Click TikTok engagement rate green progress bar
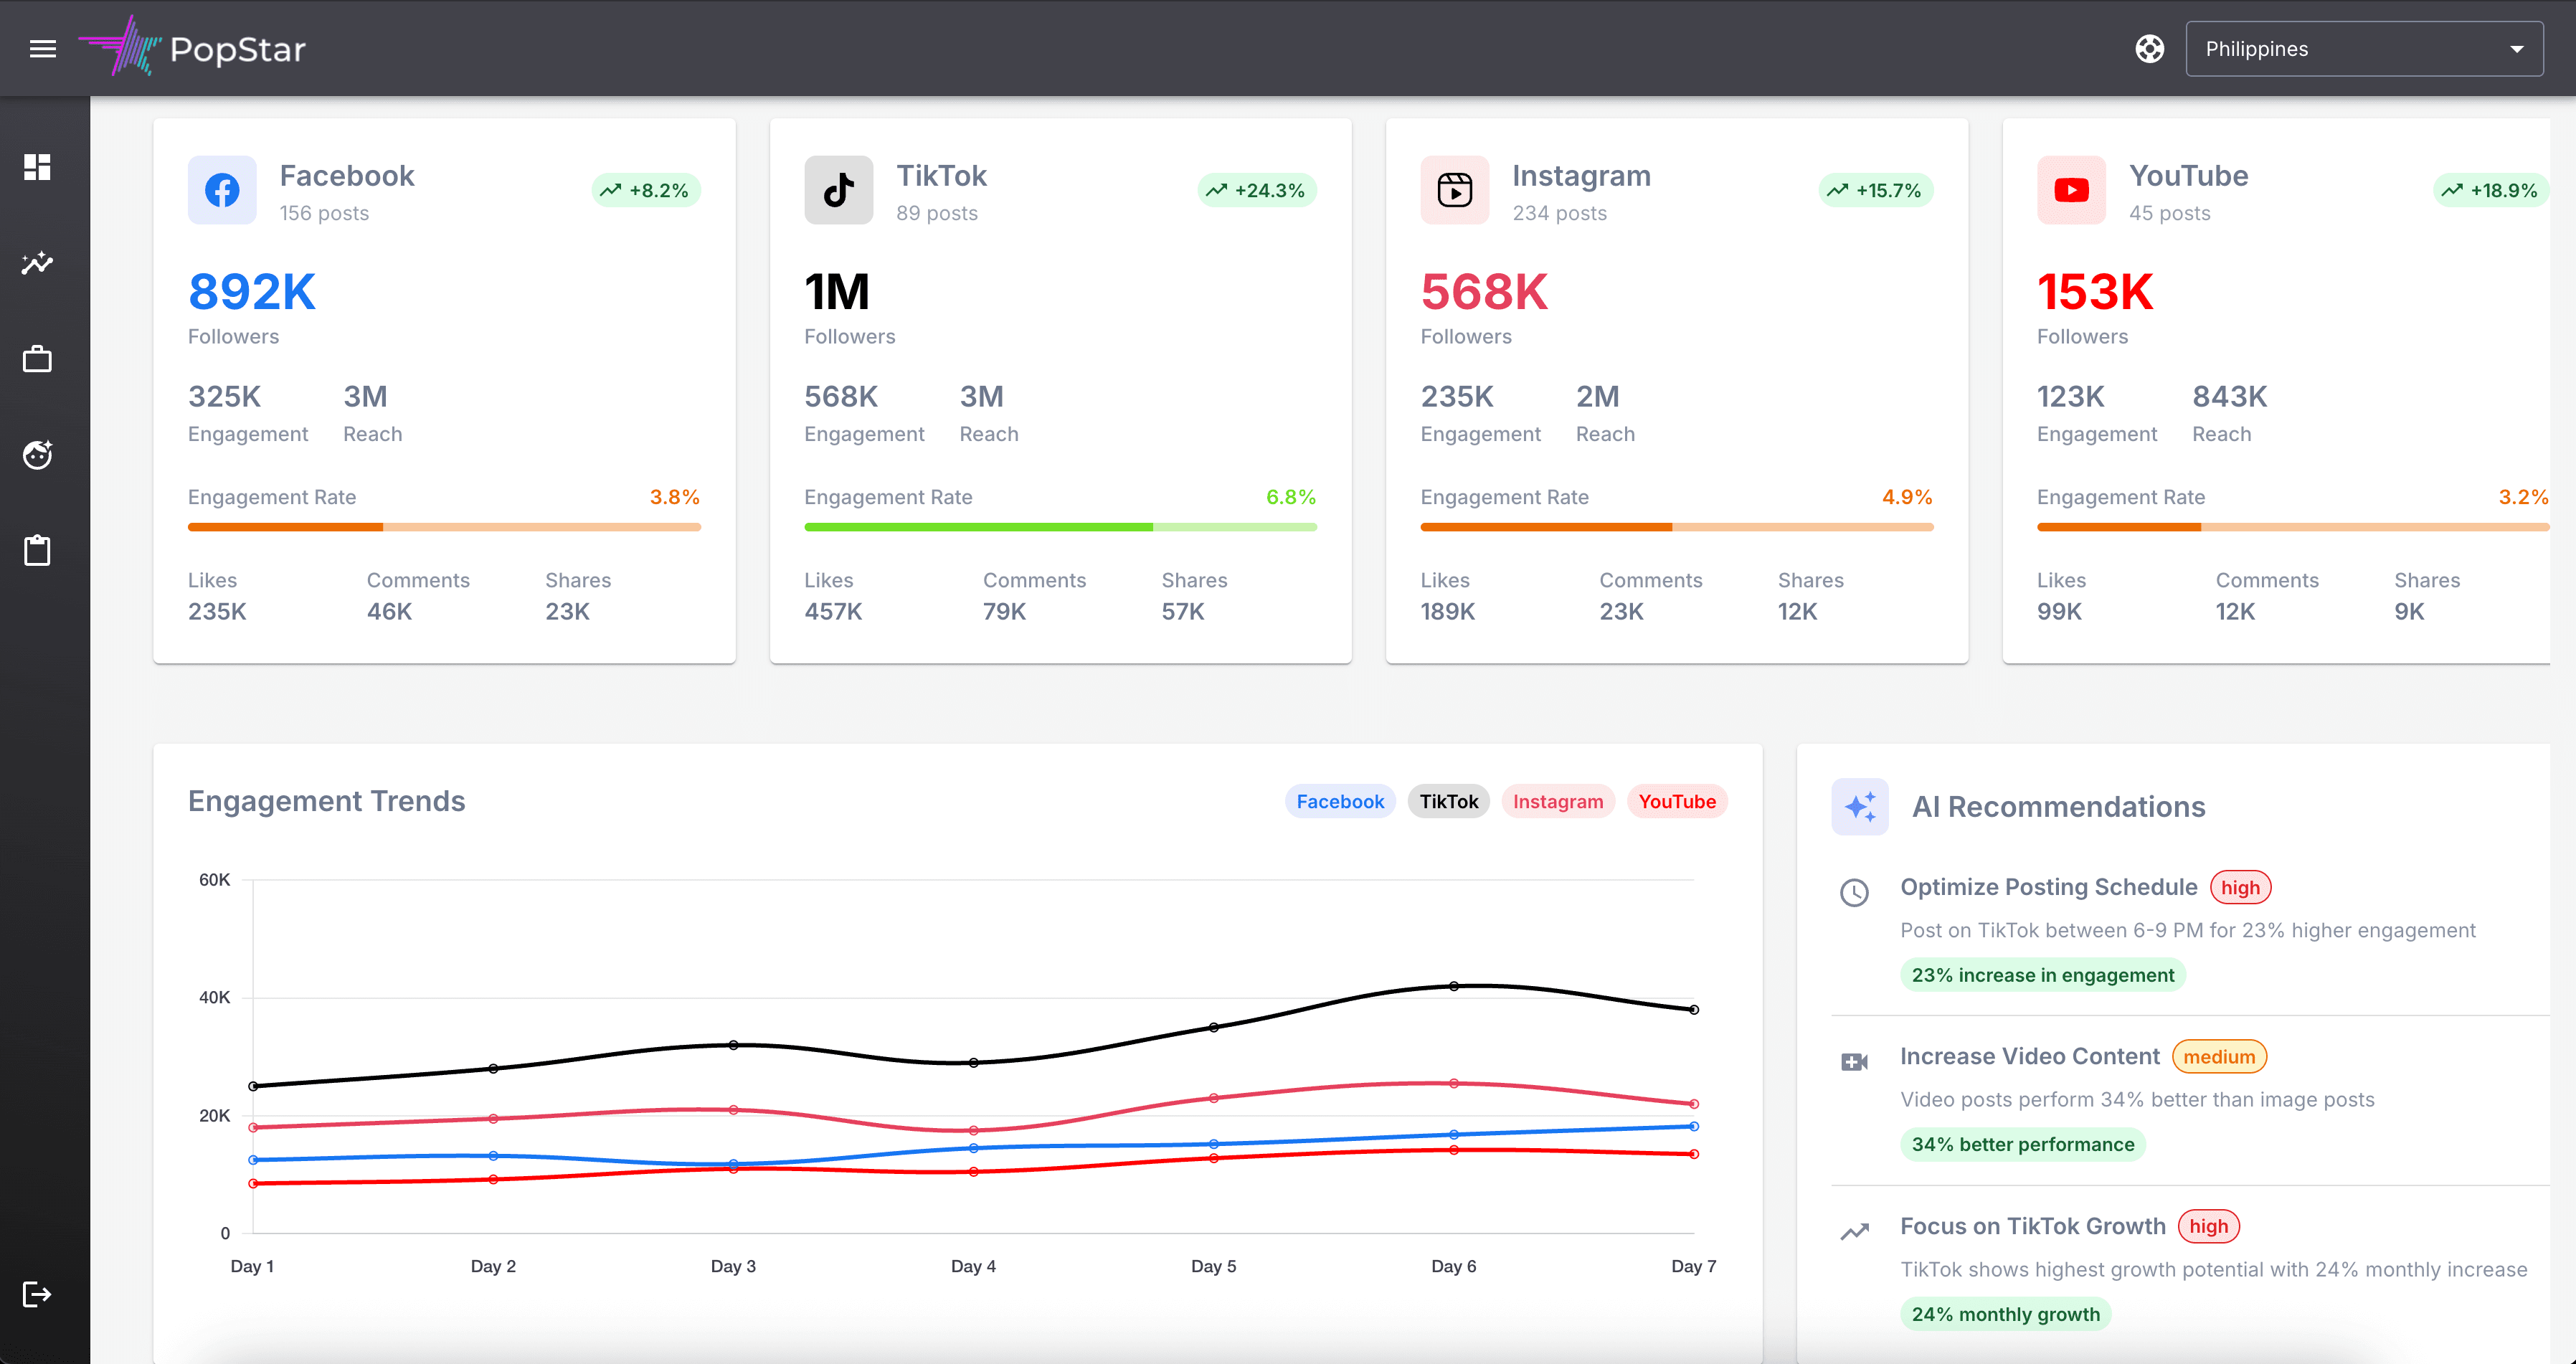The width and height of the screenshot is (2576, 1364). 1060,527
